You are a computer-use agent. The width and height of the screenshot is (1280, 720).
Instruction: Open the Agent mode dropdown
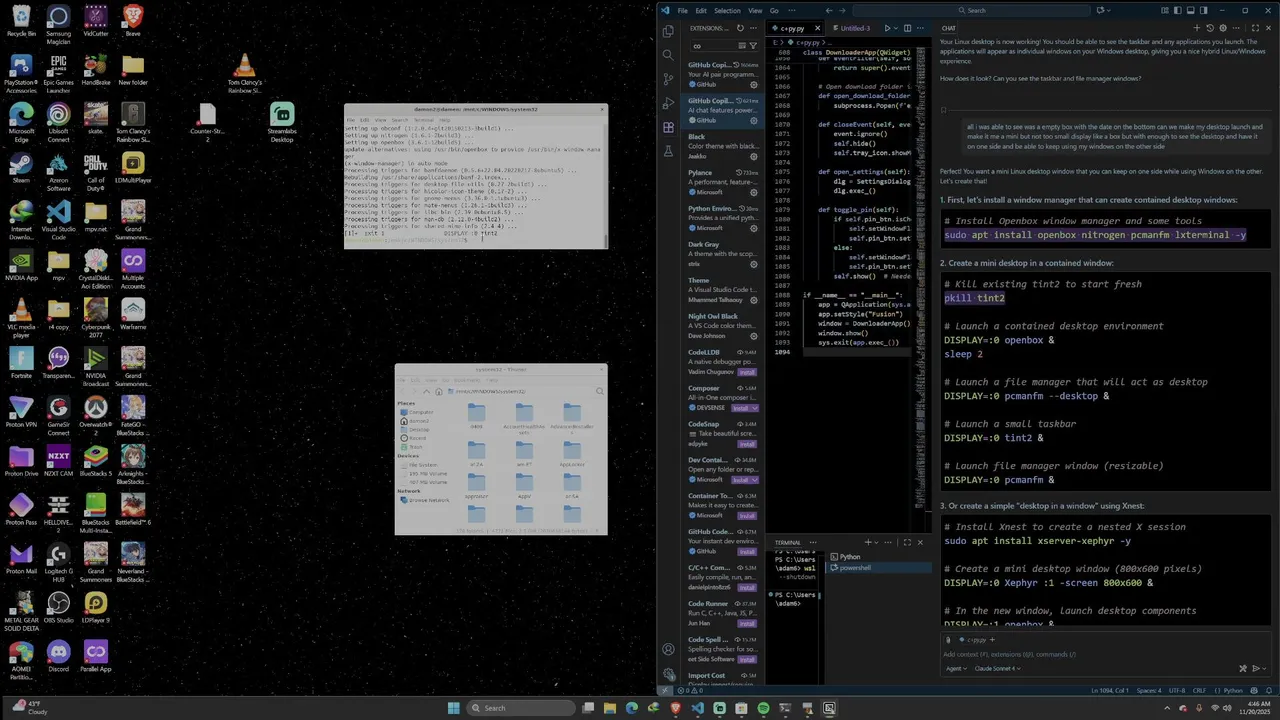click(956, 668)
